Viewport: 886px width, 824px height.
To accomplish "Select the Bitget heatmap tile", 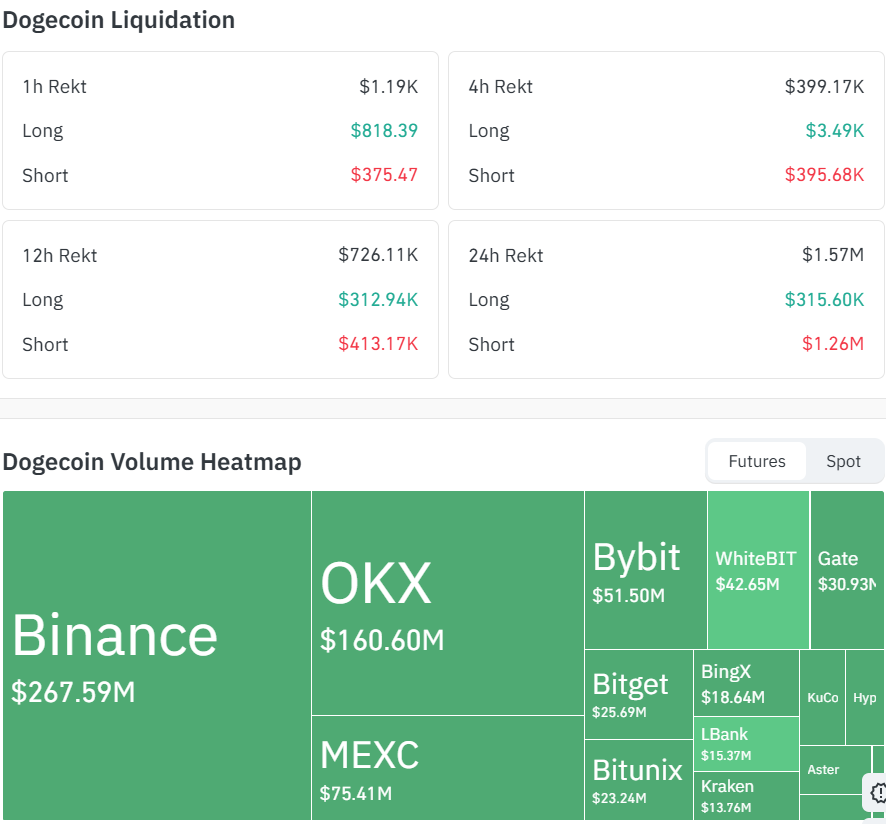I will pos(639,695).
